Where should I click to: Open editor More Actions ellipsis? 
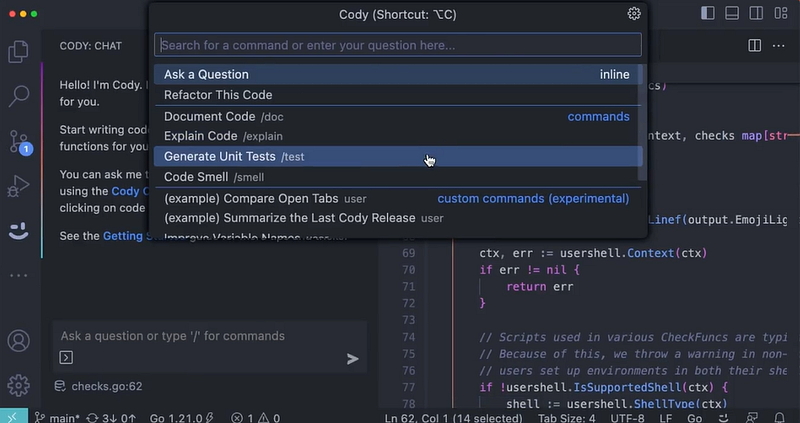click(779, 45)
